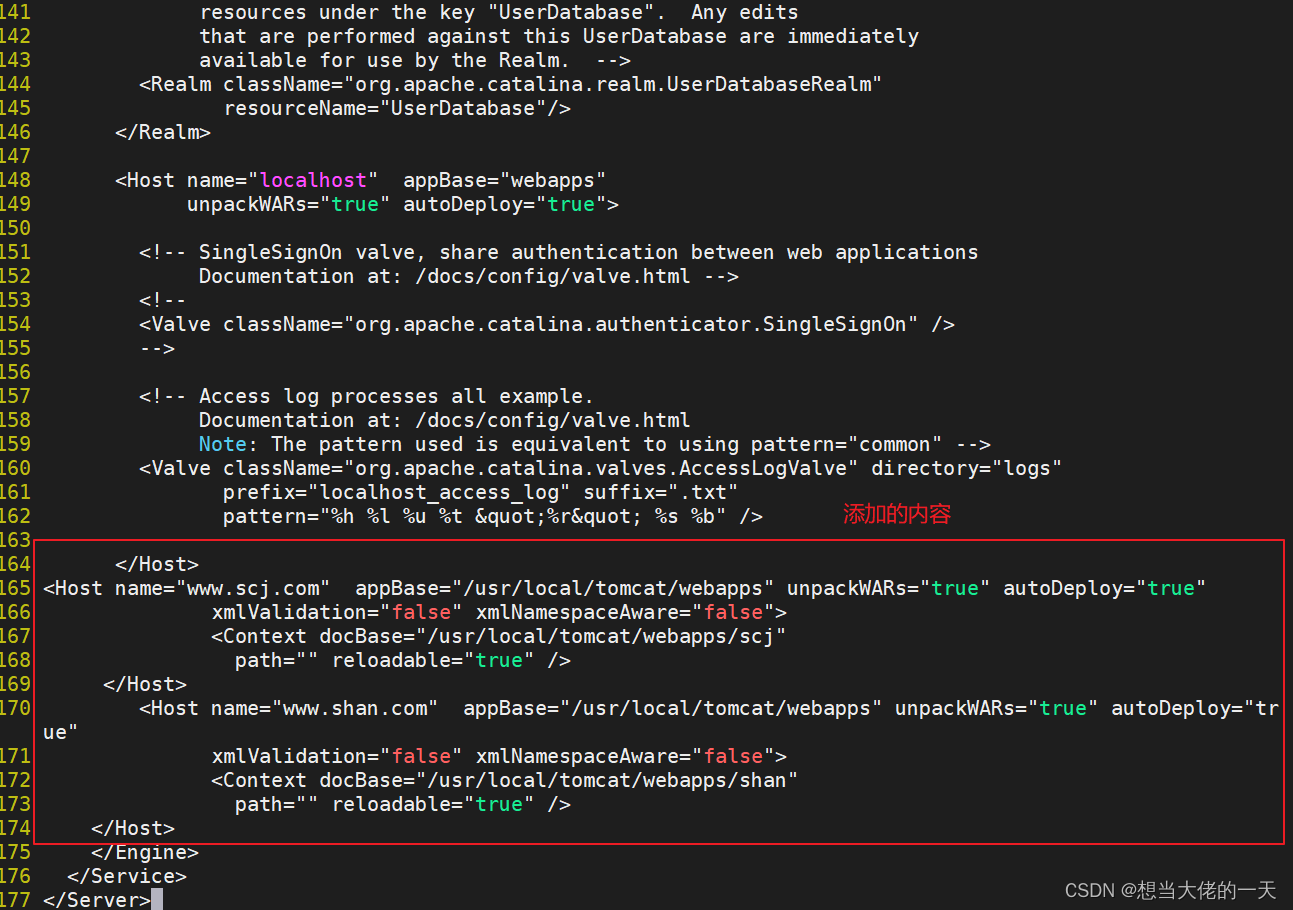Click xmlNamespaceAware="false" on line 166
Viewport: 1293px width, 910px height.
point(625,612)
